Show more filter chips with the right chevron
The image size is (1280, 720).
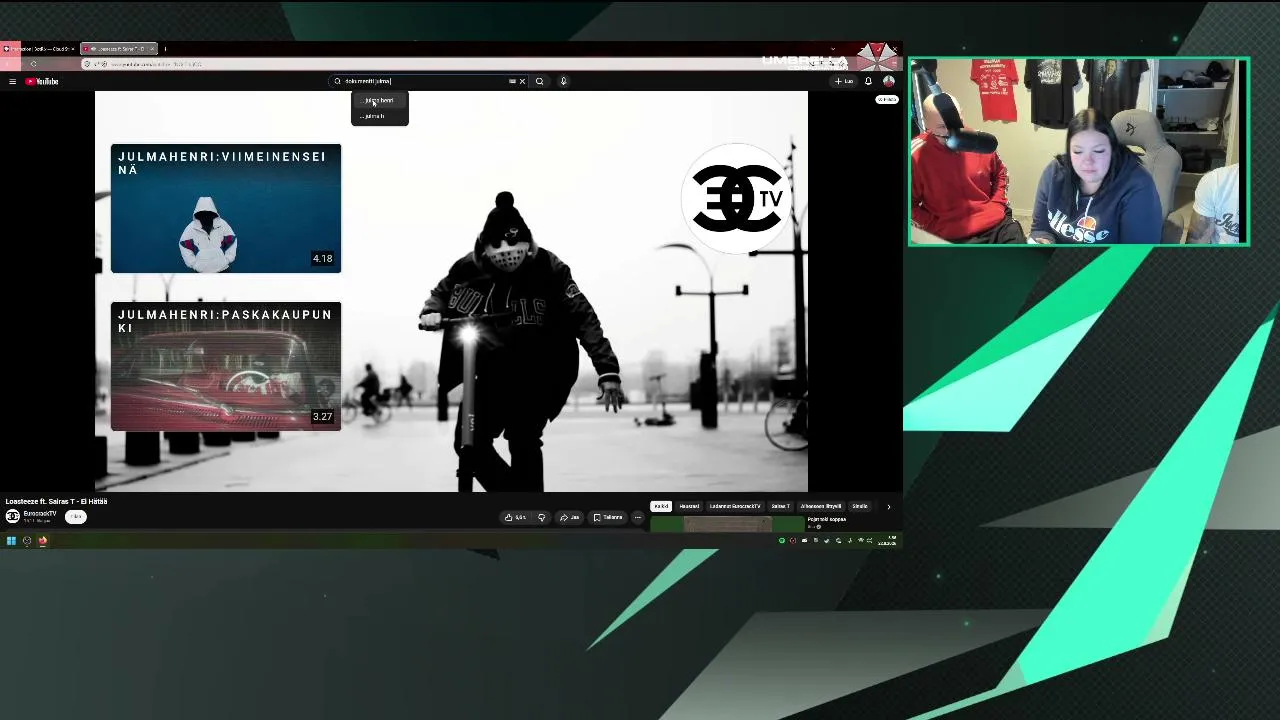click(x=888, y=506)
